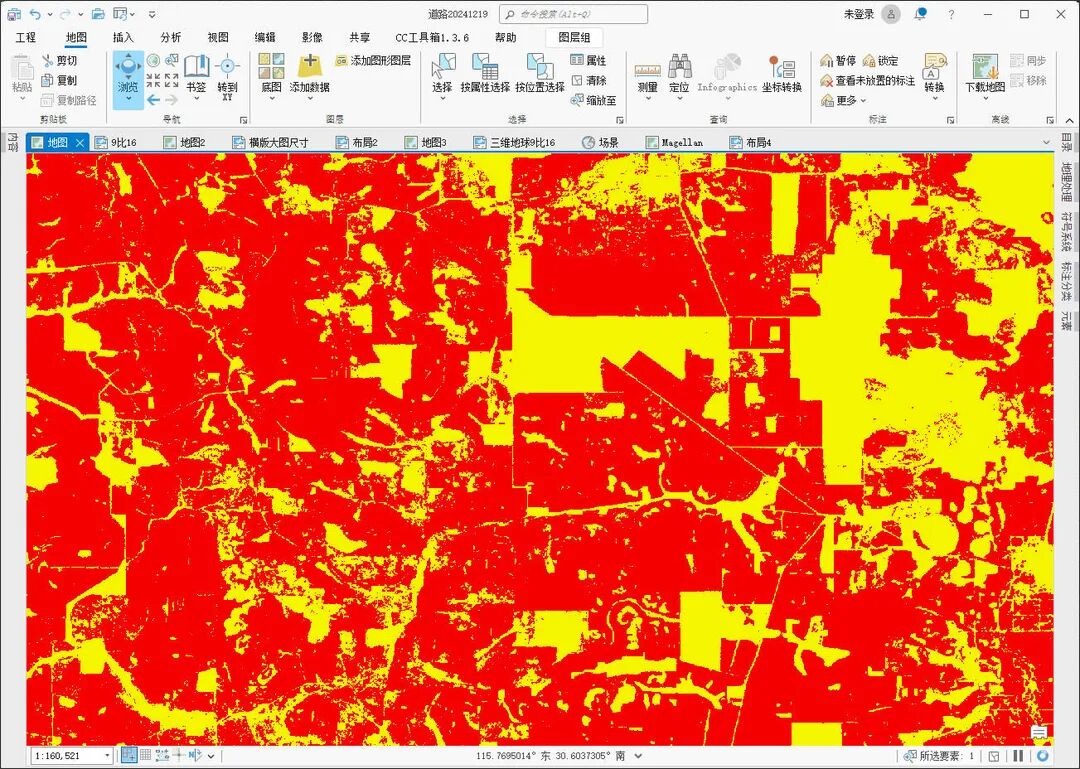Go to previous extent blue arrow

(154, 100)
